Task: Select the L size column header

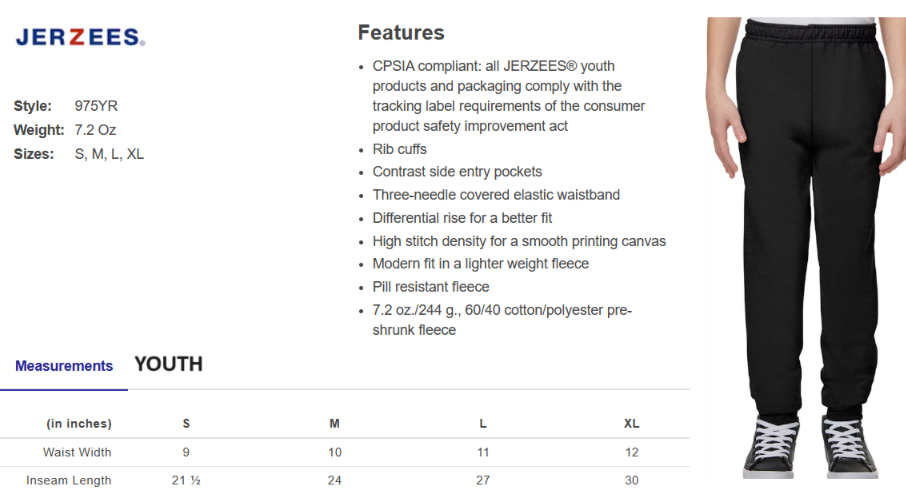Action: pos(483,424)
